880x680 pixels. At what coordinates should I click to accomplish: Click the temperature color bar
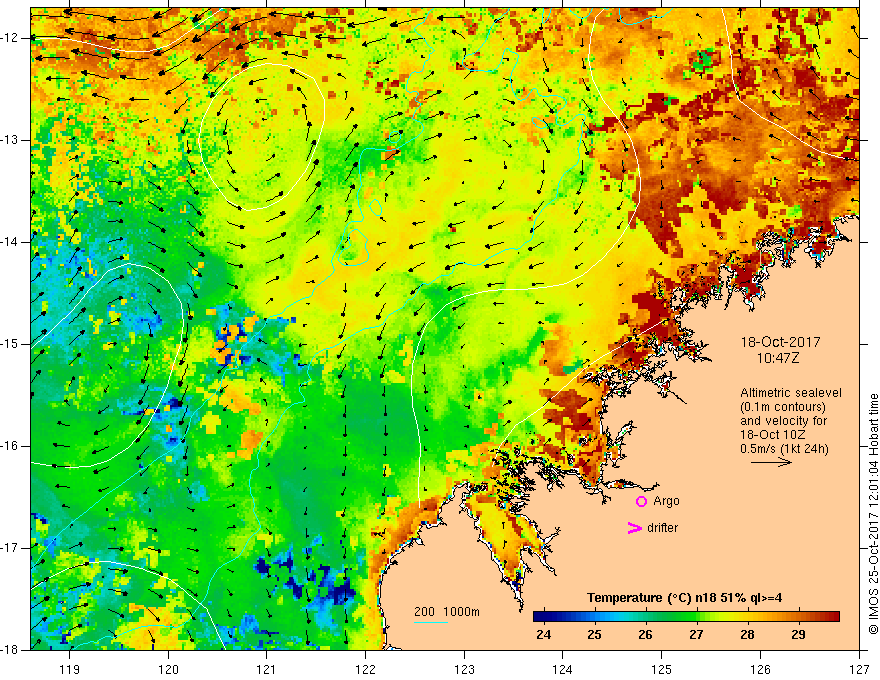point(686,617)
